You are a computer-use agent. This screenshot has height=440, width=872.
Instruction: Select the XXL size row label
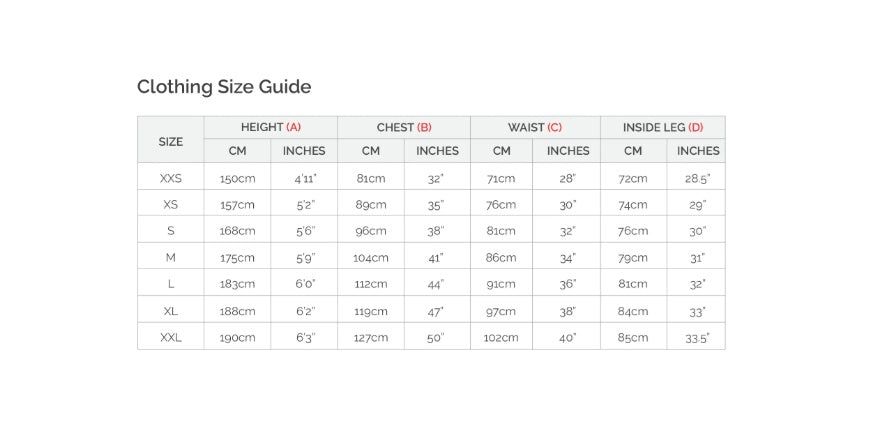coord(171,338)
